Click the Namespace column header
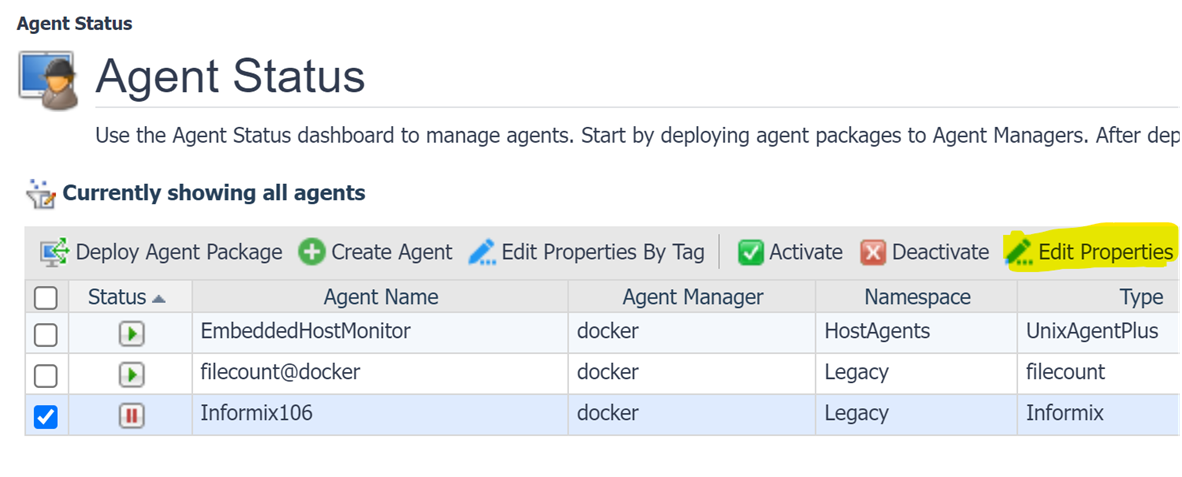This screenshot has width=1182, height=477. 917,297
